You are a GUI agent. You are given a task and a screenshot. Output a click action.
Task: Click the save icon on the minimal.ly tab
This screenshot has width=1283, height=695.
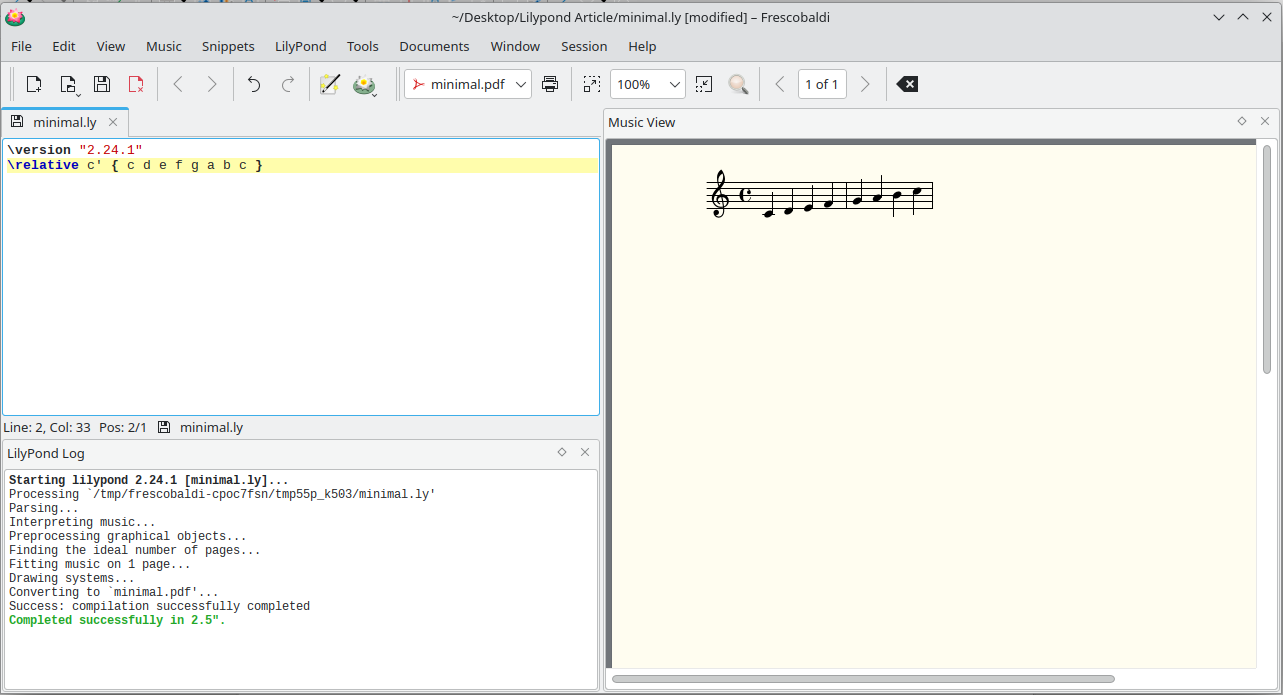click(x=17, y=122)
